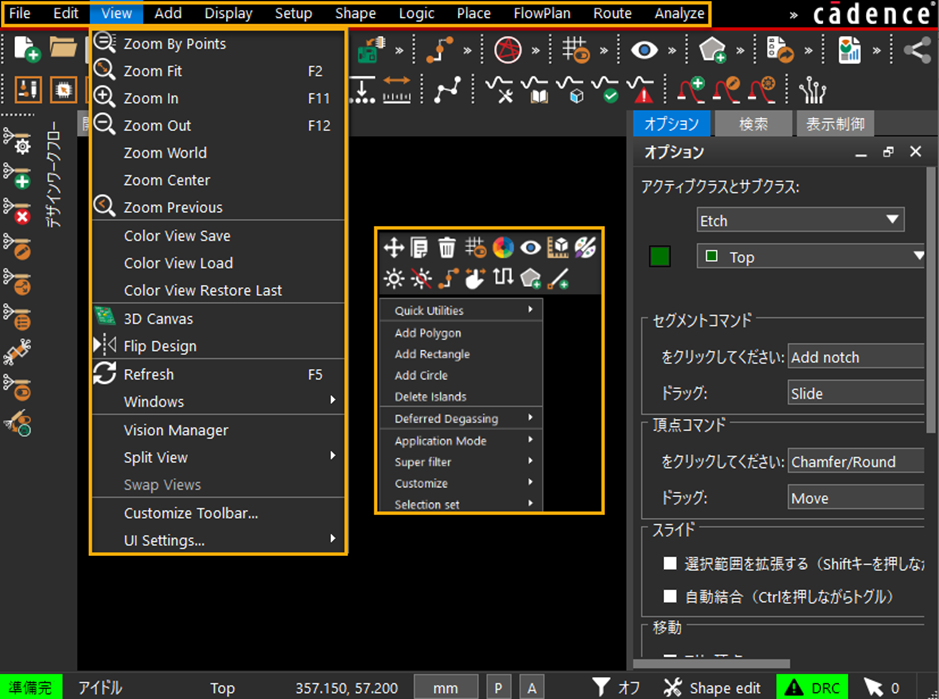Toggle the eye icon in popup toolbar

[x=531, y=247]
